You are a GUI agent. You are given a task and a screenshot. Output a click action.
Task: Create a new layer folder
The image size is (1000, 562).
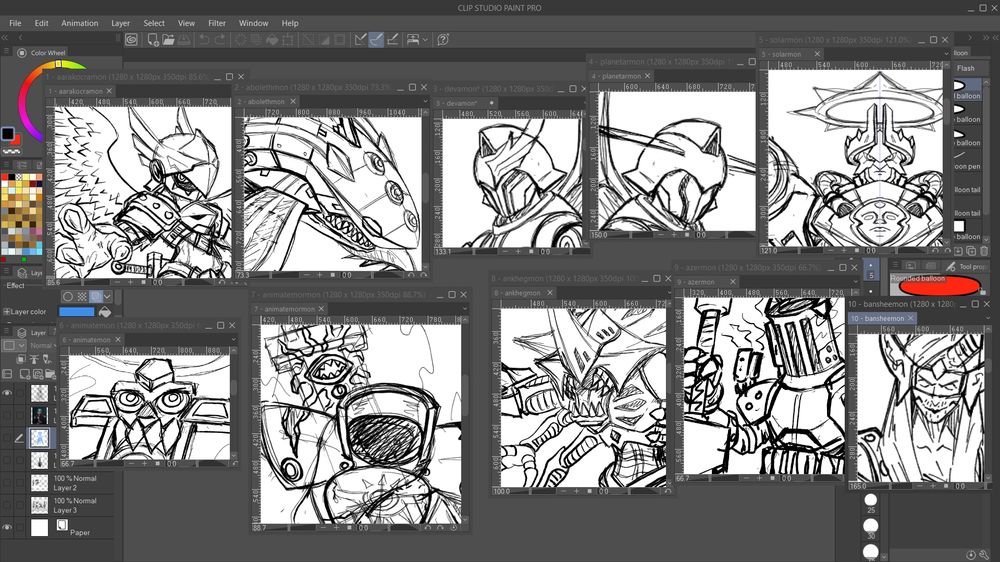tap(50, 374)
